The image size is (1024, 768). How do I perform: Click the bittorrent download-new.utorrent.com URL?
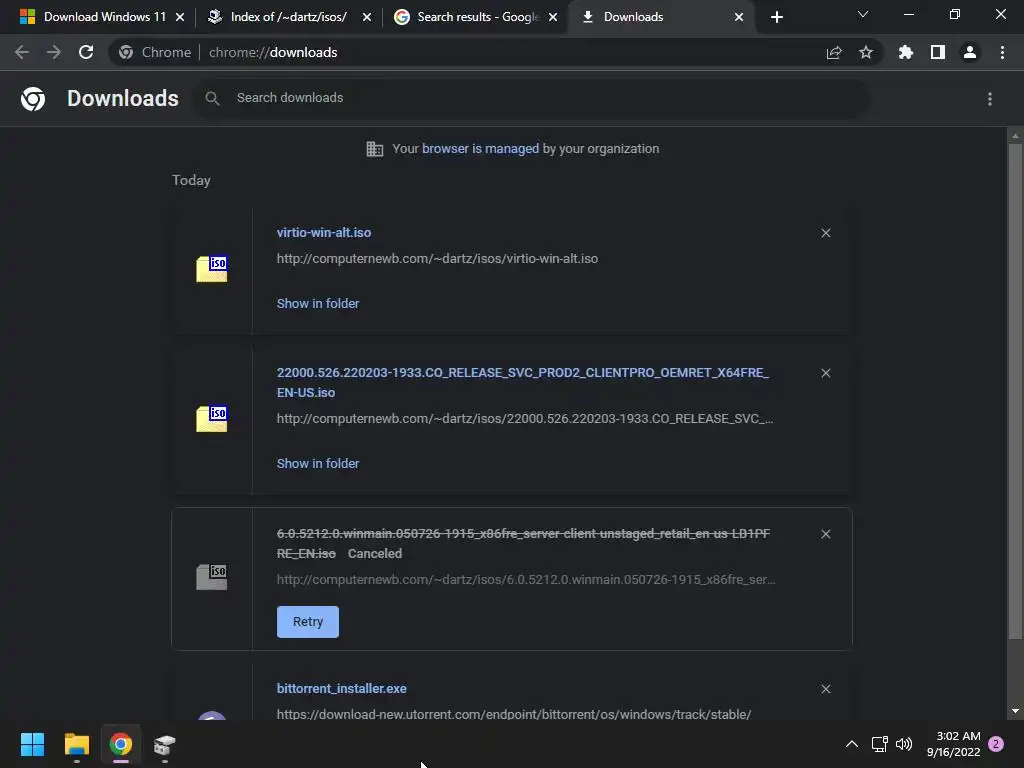coord(514,714)
